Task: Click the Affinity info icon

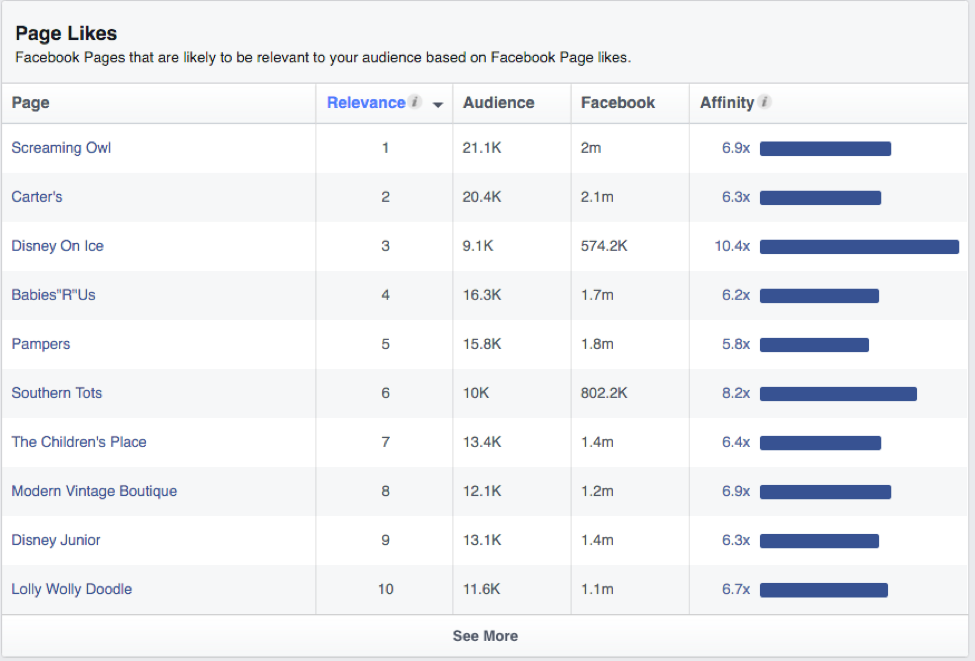Action: pyautogui.click(x=765, y=102)
